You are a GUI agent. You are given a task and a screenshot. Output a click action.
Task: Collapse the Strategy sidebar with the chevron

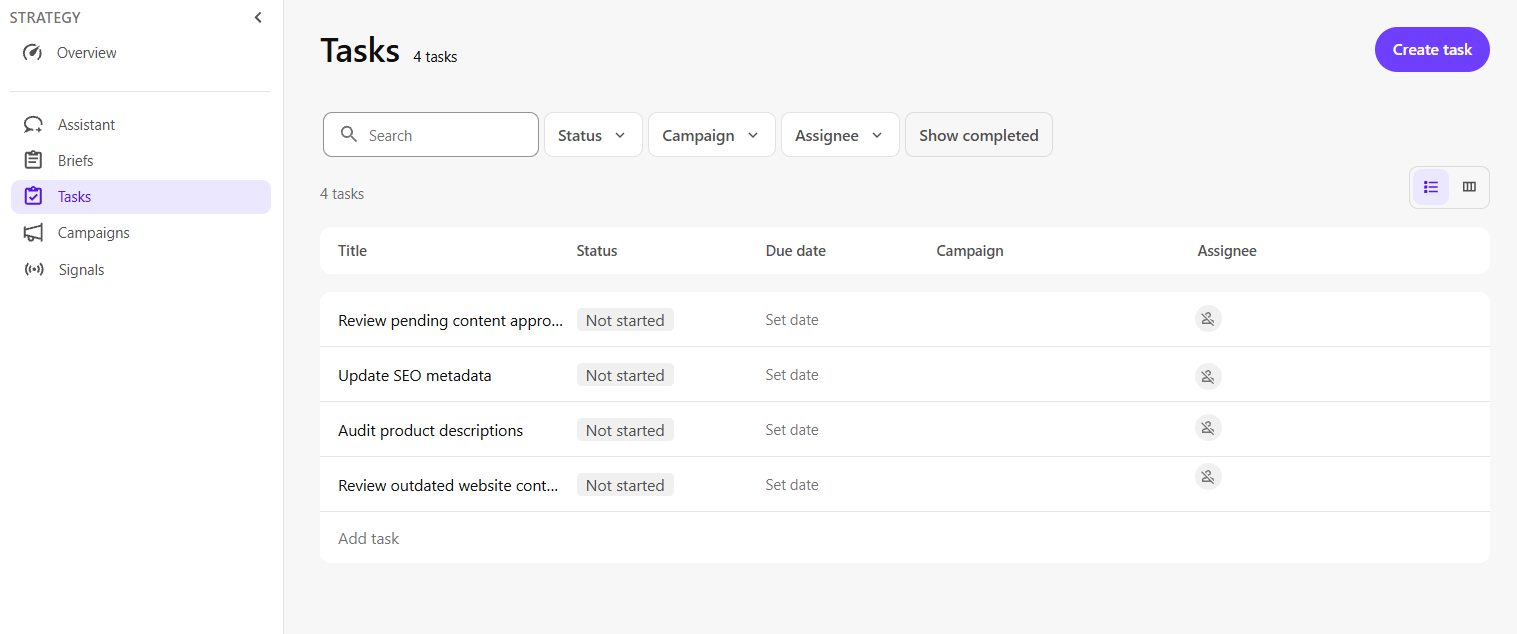258,17
